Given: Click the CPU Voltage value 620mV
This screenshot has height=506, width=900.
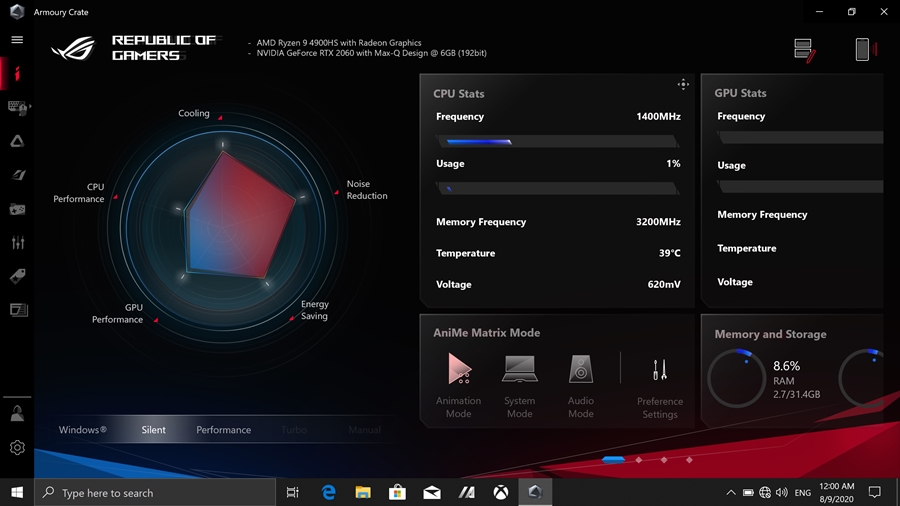Looking at the screenshot, I should (x=664, y=284).
